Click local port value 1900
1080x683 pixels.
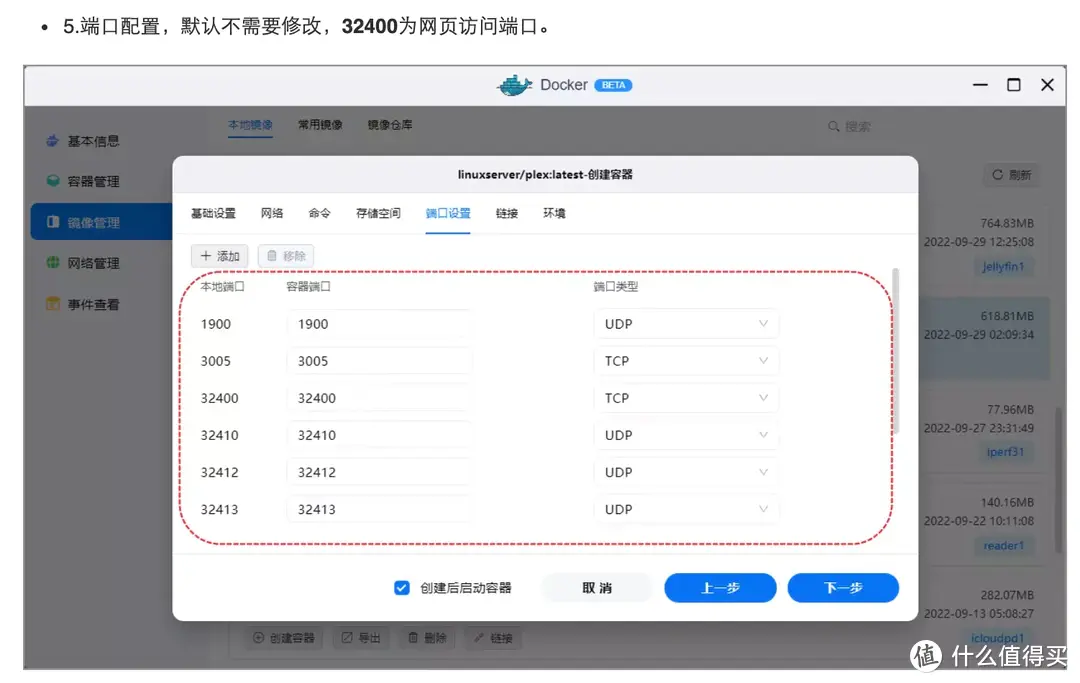pyautogui.click(x=216, y=324)
